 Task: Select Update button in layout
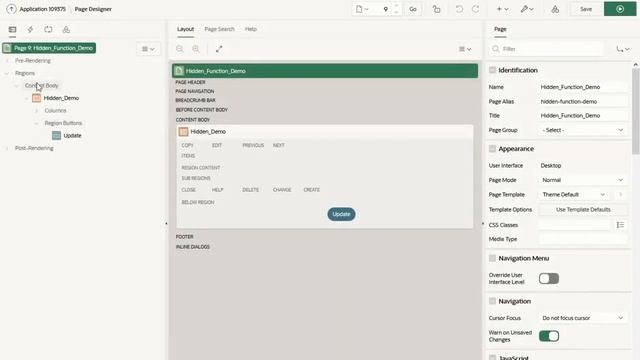pos(341,214)
